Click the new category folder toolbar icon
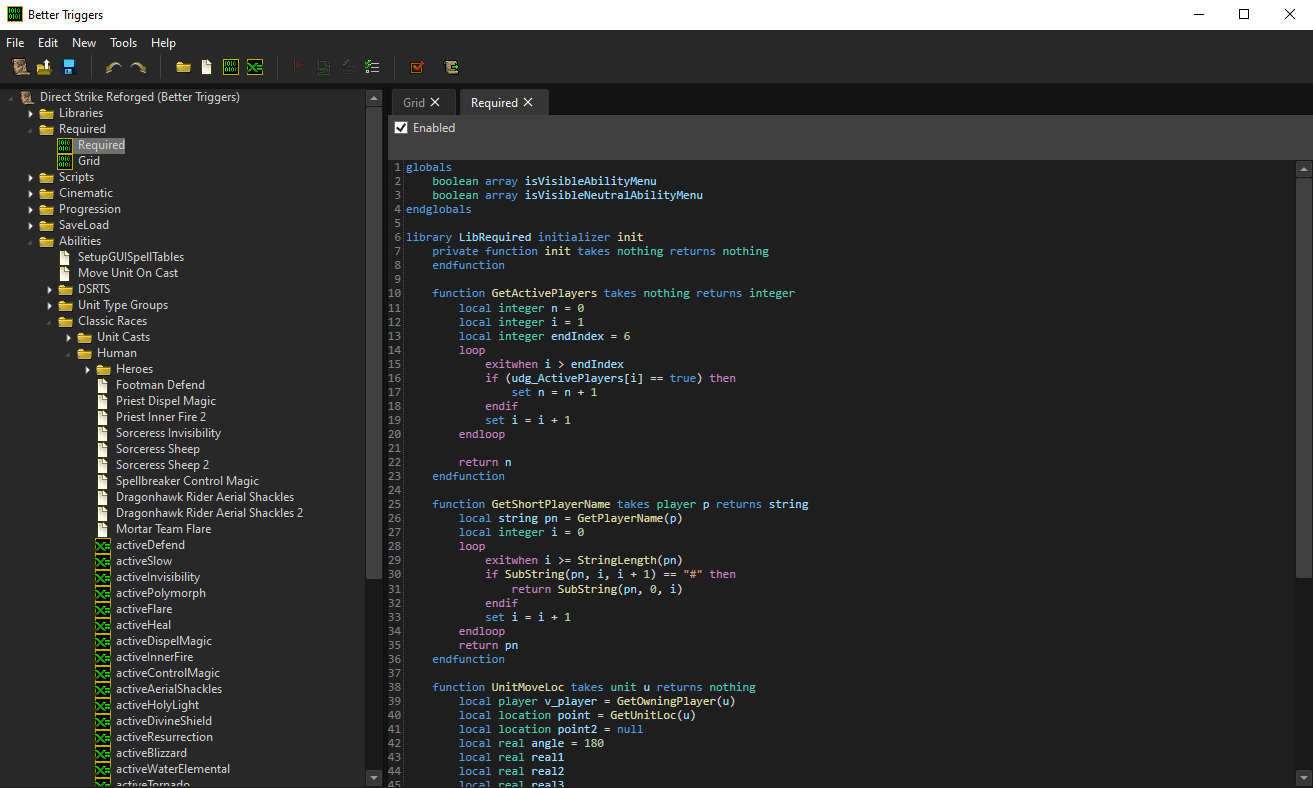The image size is (1313, 788). (183, 67)
